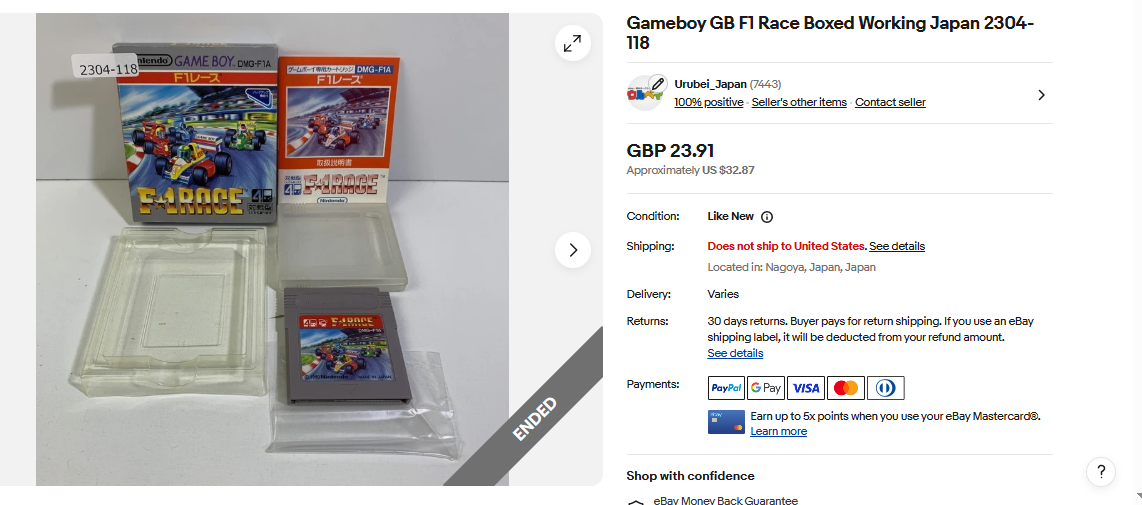Click the Contact seller link

coord(890,102)
